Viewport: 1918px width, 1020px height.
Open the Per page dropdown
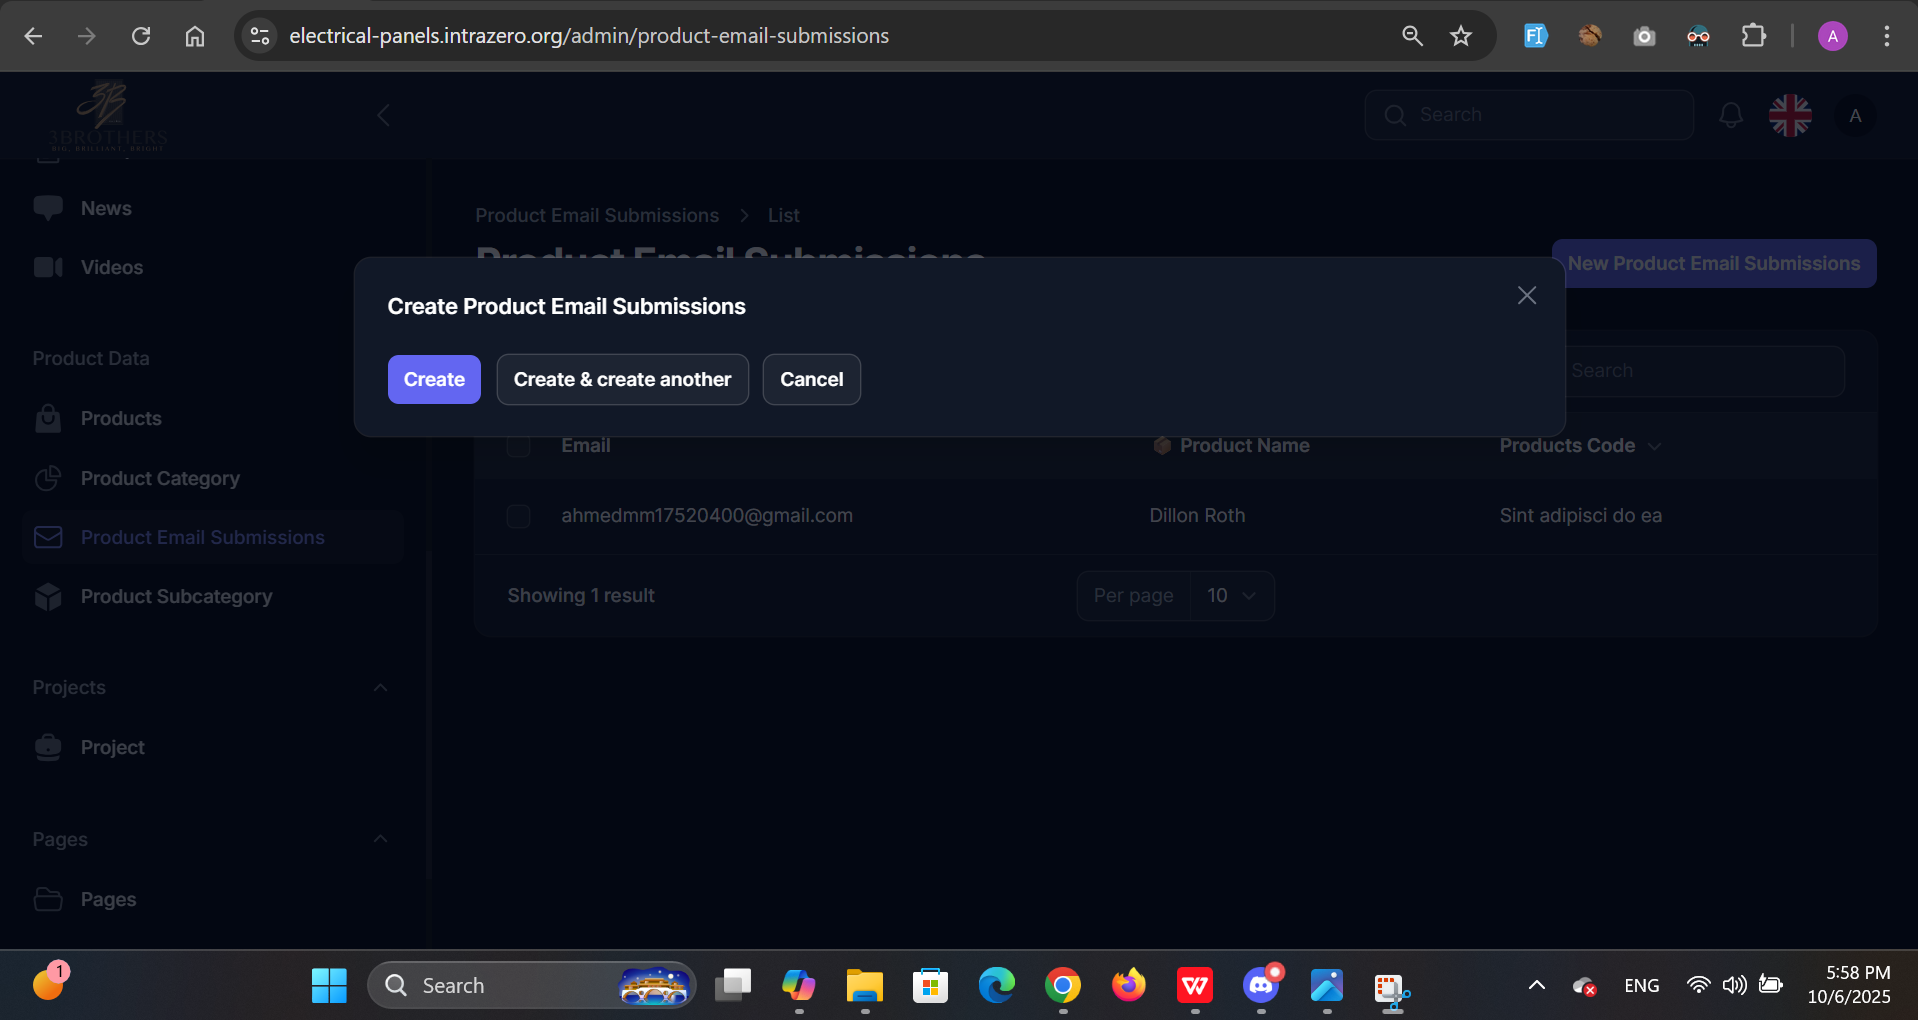pos(1230,596)
